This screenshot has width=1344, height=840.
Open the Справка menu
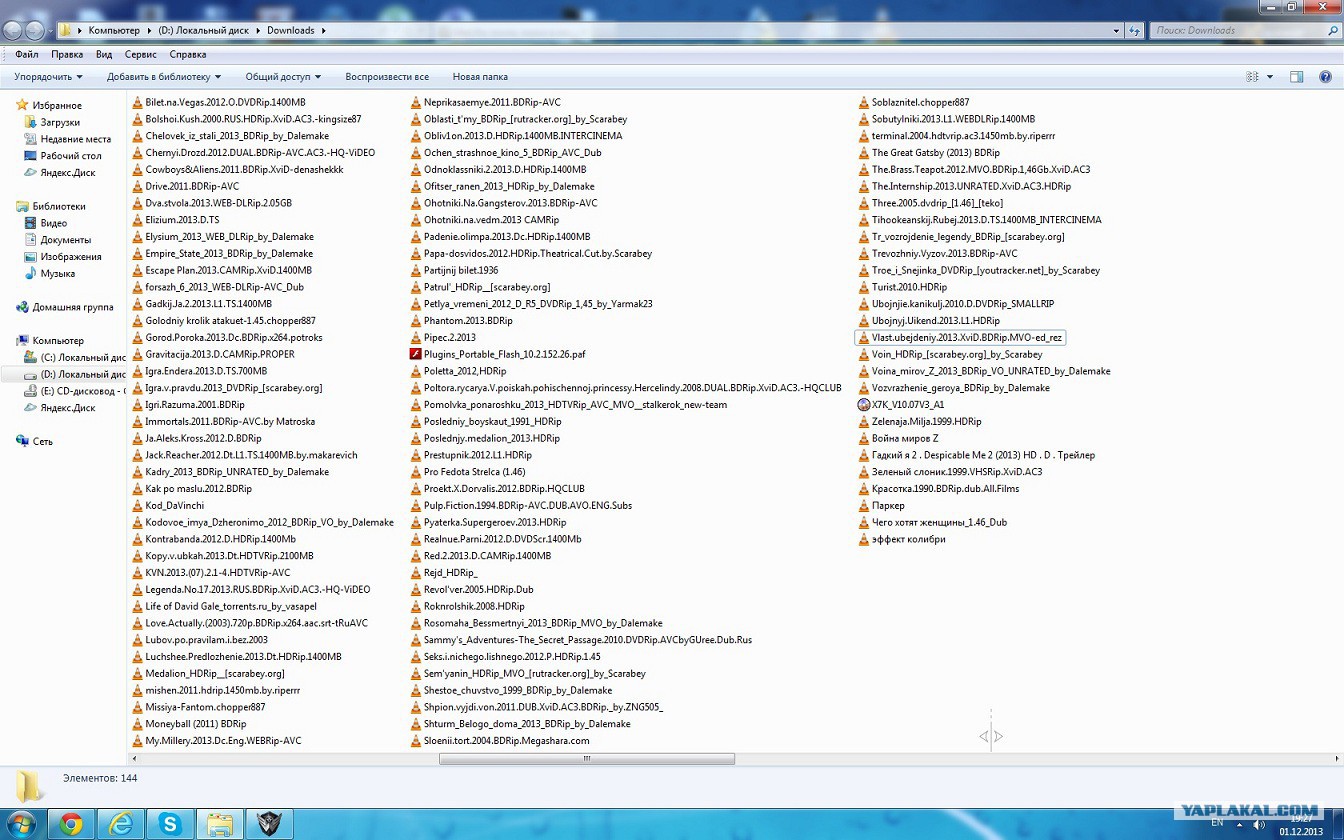point(188,54)
